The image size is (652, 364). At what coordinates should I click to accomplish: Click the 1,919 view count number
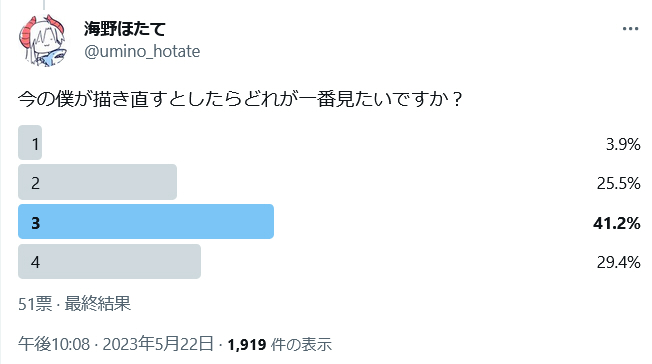click(247, 344)
